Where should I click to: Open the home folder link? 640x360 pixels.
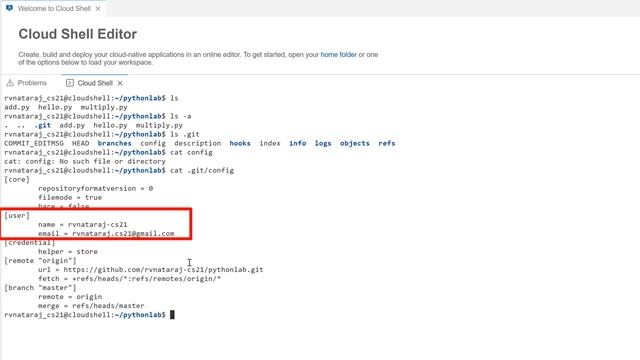[338, 54]
